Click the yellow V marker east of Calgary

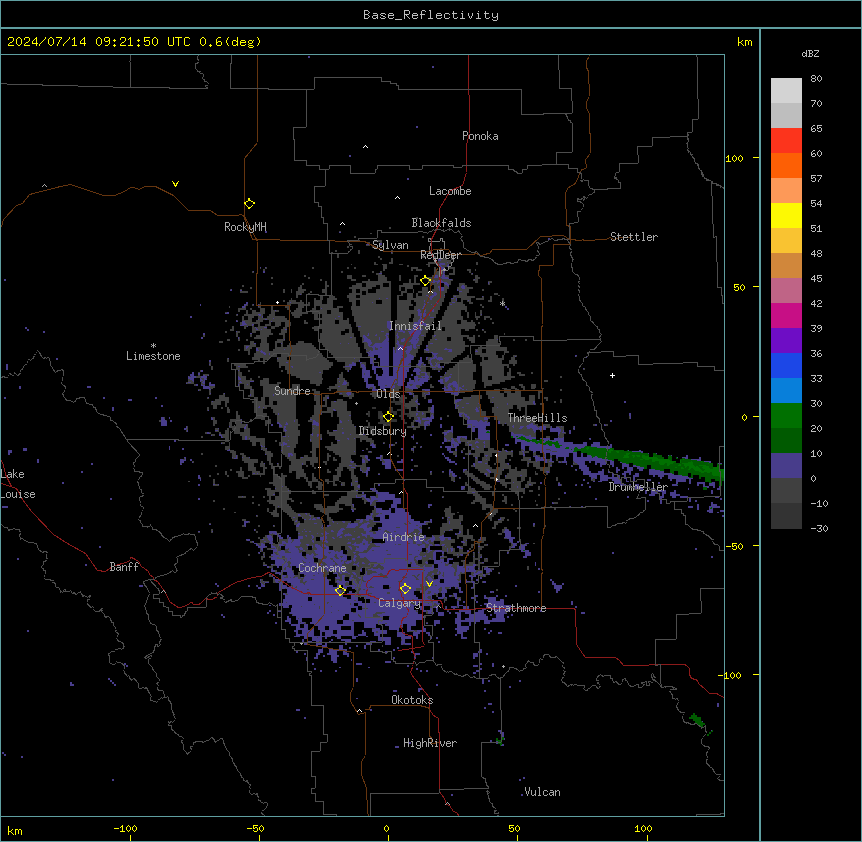(x=429, y=584)
